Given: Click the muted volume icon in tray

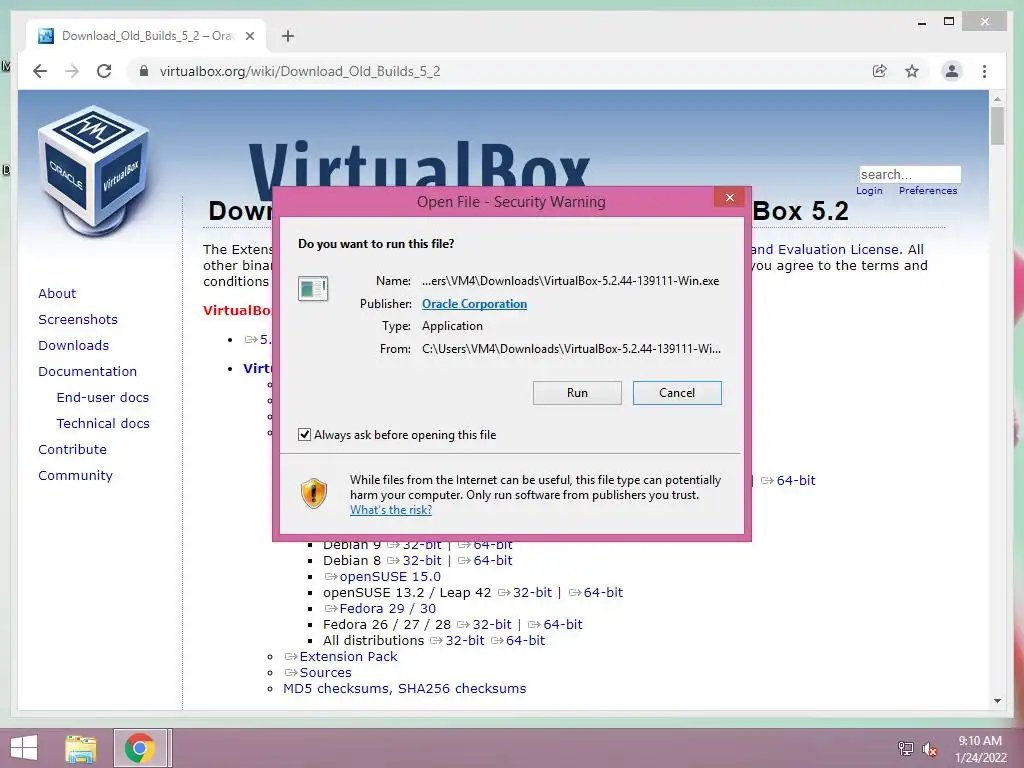Looking at the screenshot, I should tap(929, 748).
